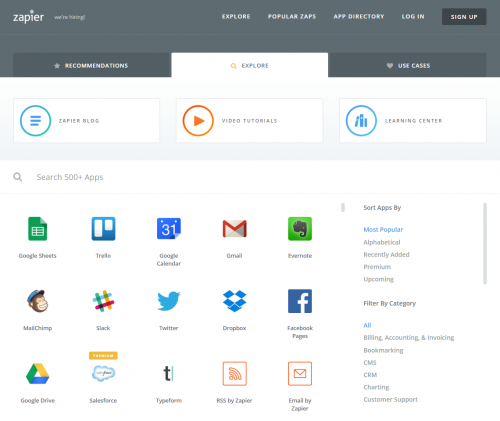Open the Typeform app icon
Image resolution: width=500 pixels, height=421 pixels.
pos(169,374)
